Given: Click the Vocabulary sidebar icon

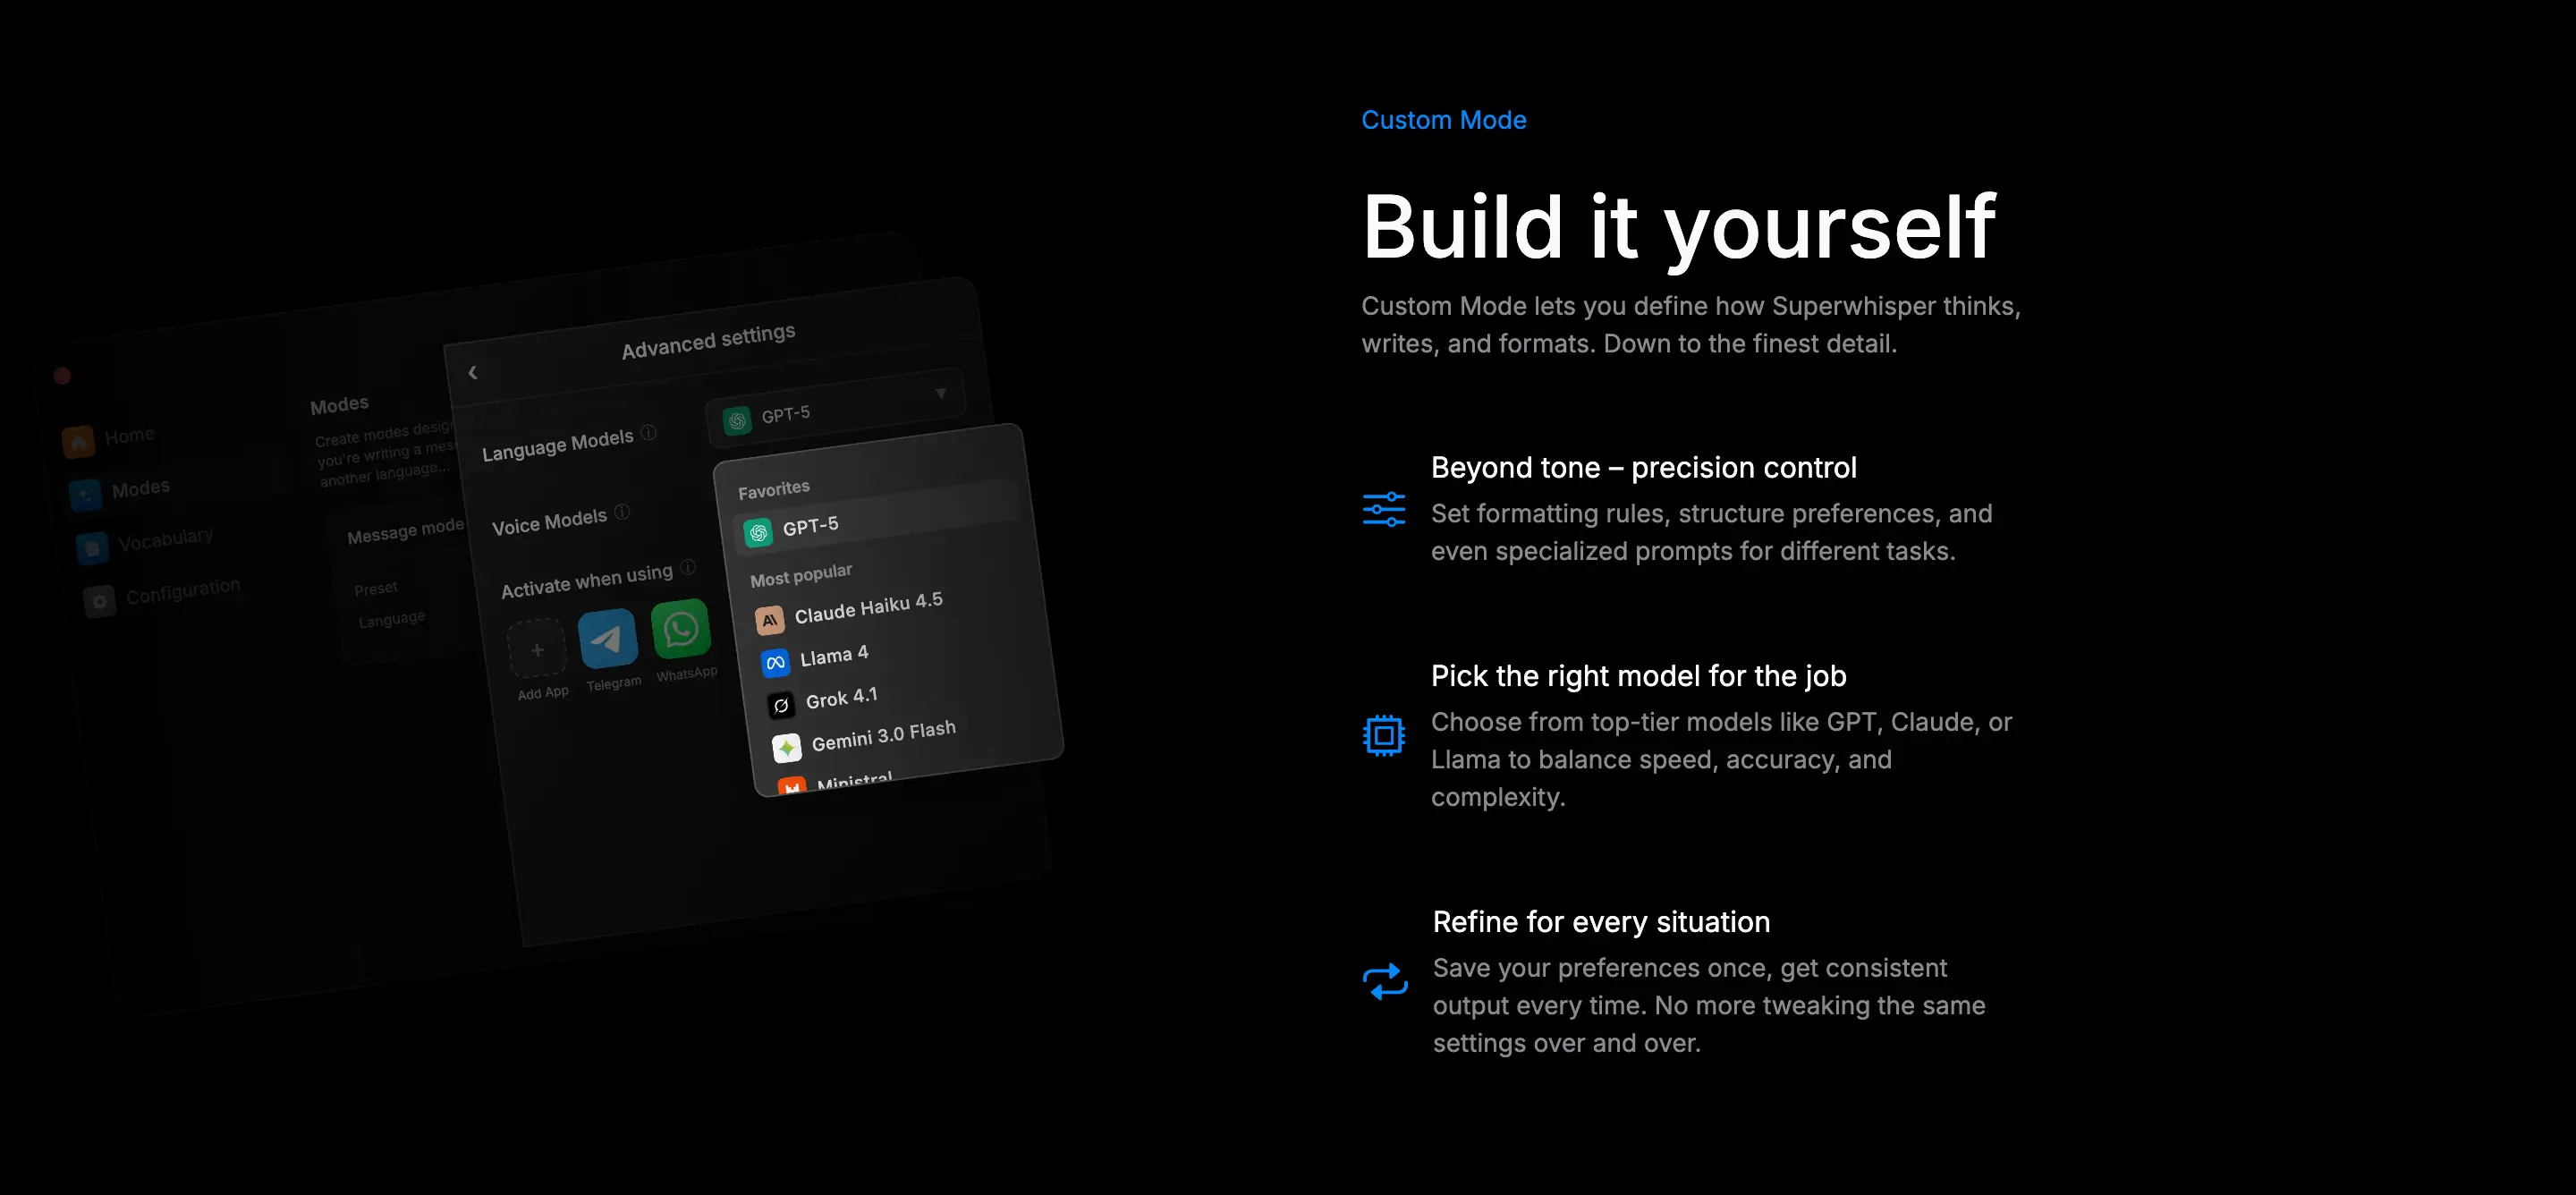Looking at the screenshot, I should tap(93, 549).
